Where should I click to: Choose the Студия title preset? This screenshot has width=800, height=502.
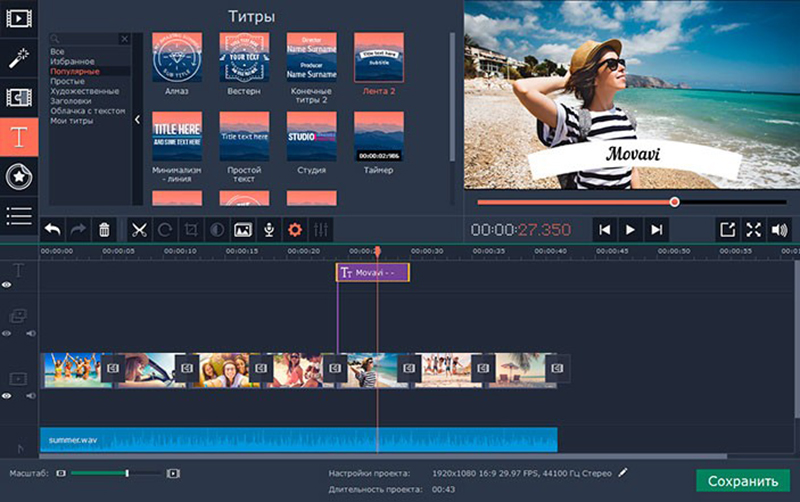click(311, 137)
